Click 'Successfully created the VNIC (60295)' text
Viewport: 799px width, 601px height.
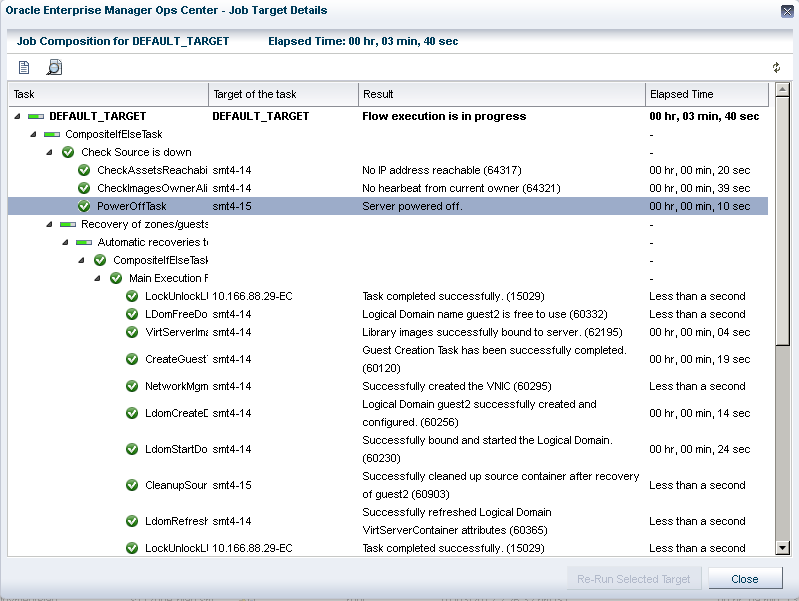point(457,386)
